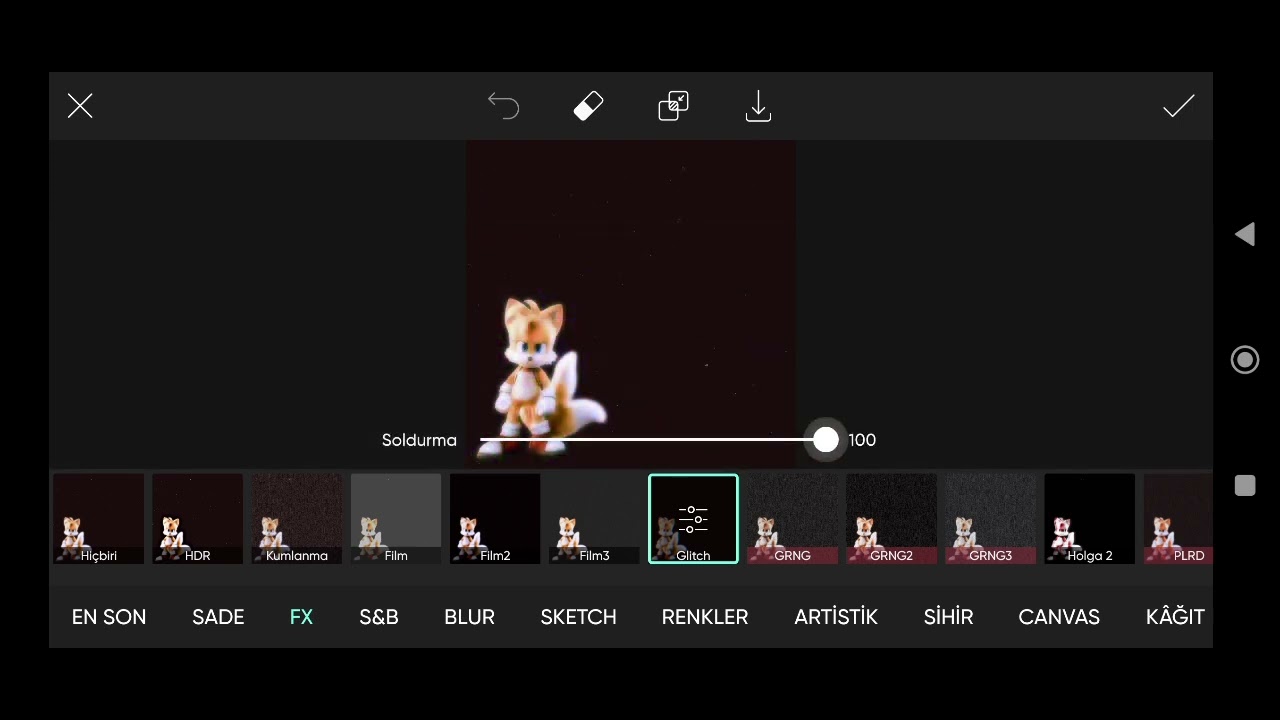1280x720 pixels.
Task: Choose the Film3 filter
Action: pyautogui.click(x=594, y=519)
